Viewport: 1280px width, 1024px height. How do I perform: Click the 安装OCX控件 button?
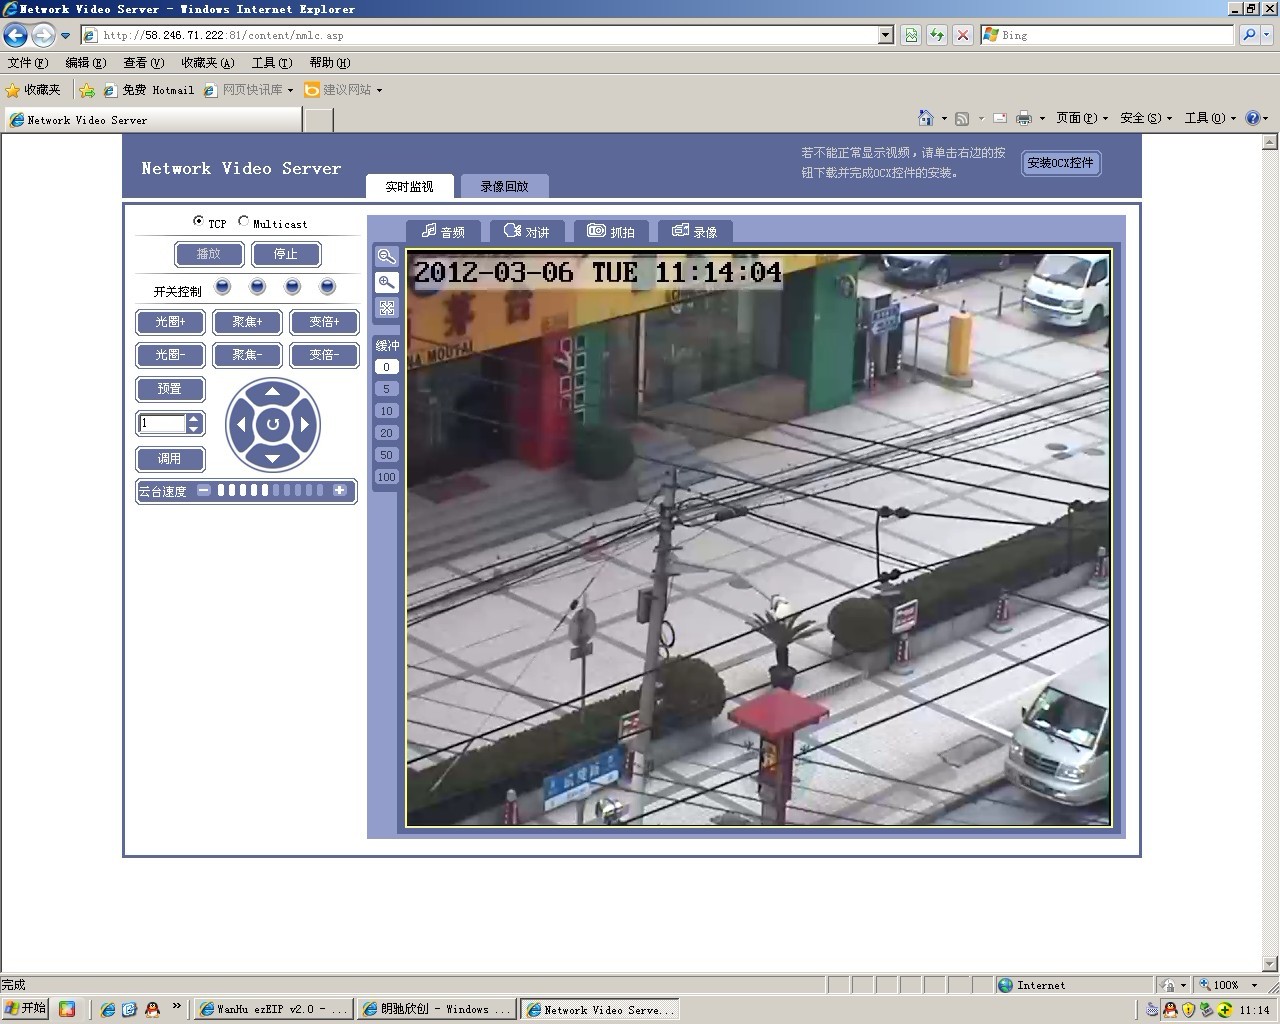(x=1060, y=163)
